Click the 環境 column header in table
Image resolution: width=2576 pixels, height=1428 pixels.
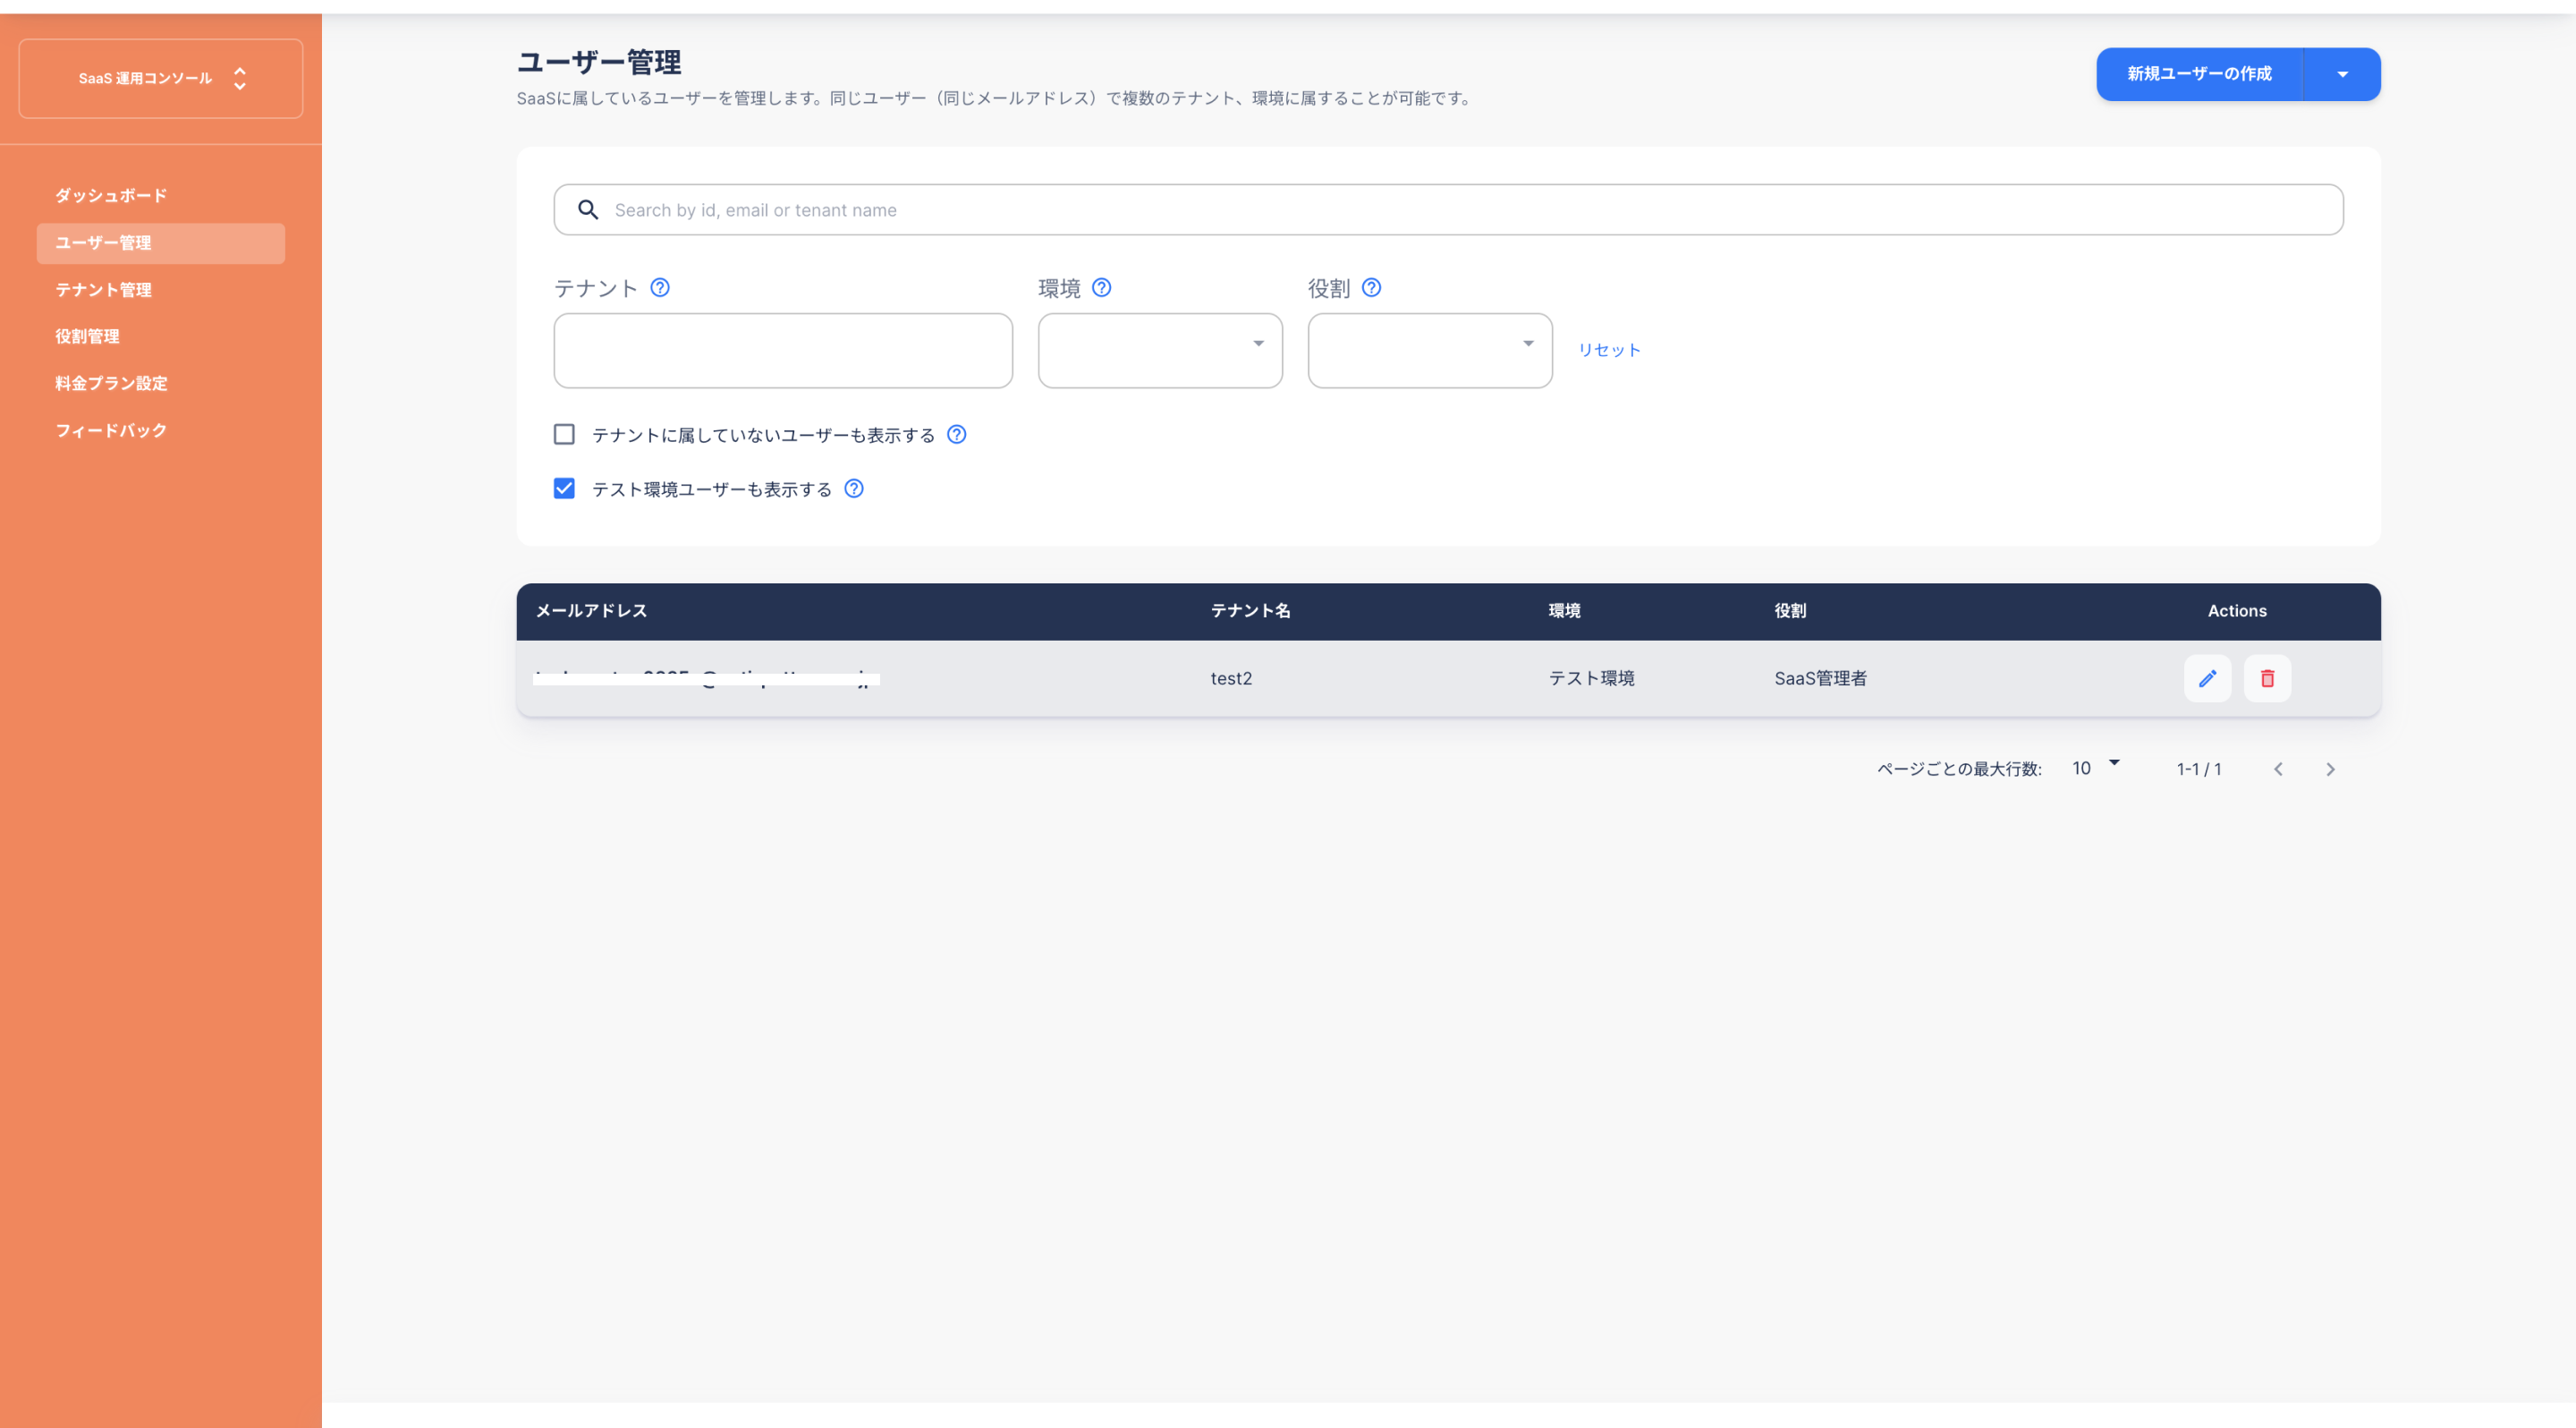pyautogui.click(x=1564, y=611)
